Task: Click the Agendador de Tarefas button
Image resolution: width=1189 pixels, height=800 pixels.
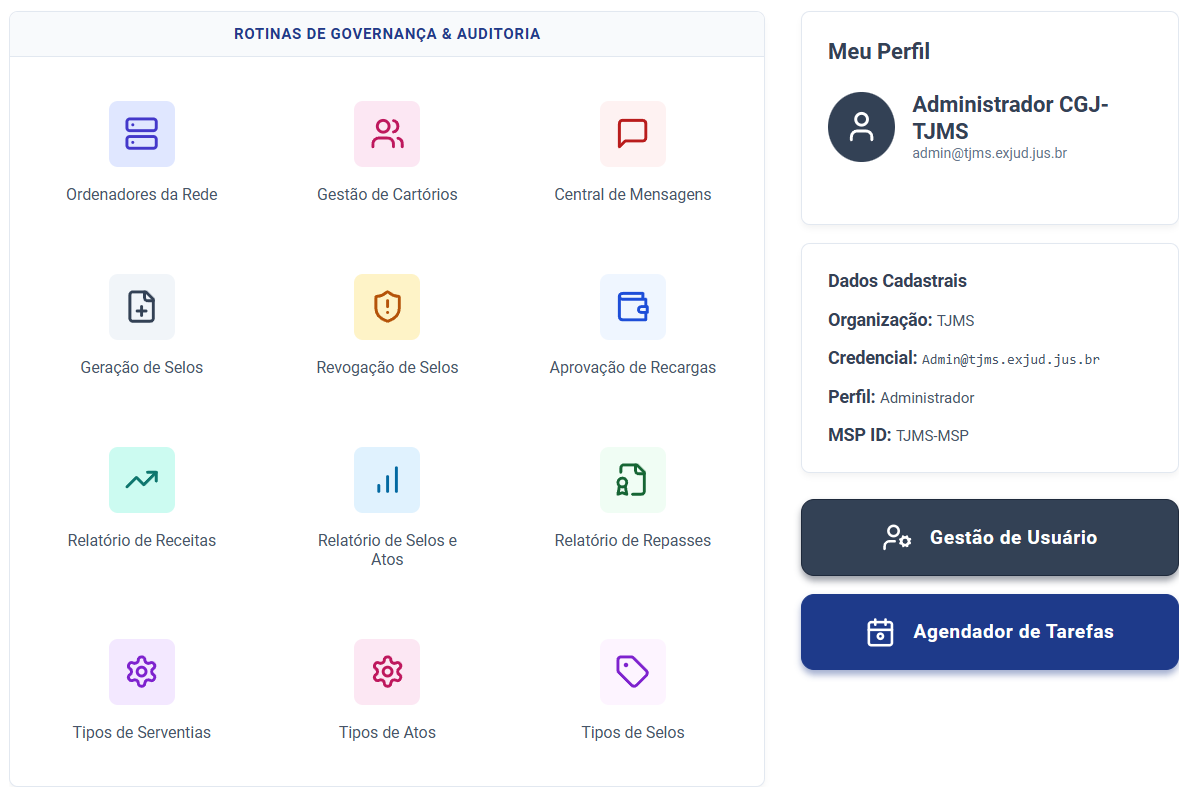Action: click(990, 632)
